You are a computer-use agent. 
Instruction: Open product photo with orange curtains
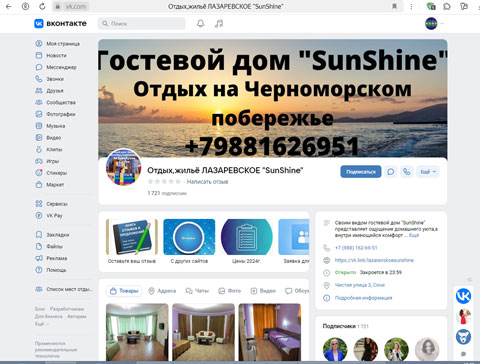pyautogui.click(x=270, y=332)
